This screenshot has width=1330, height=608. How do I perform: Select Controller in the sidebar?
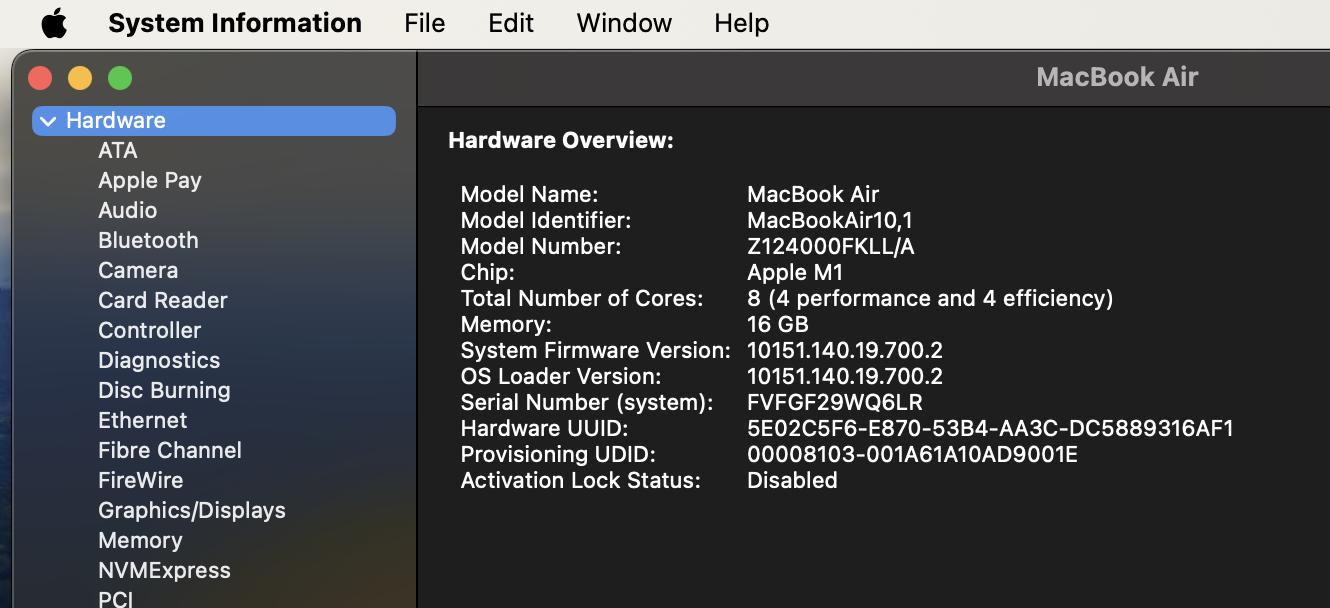point(150,330)
